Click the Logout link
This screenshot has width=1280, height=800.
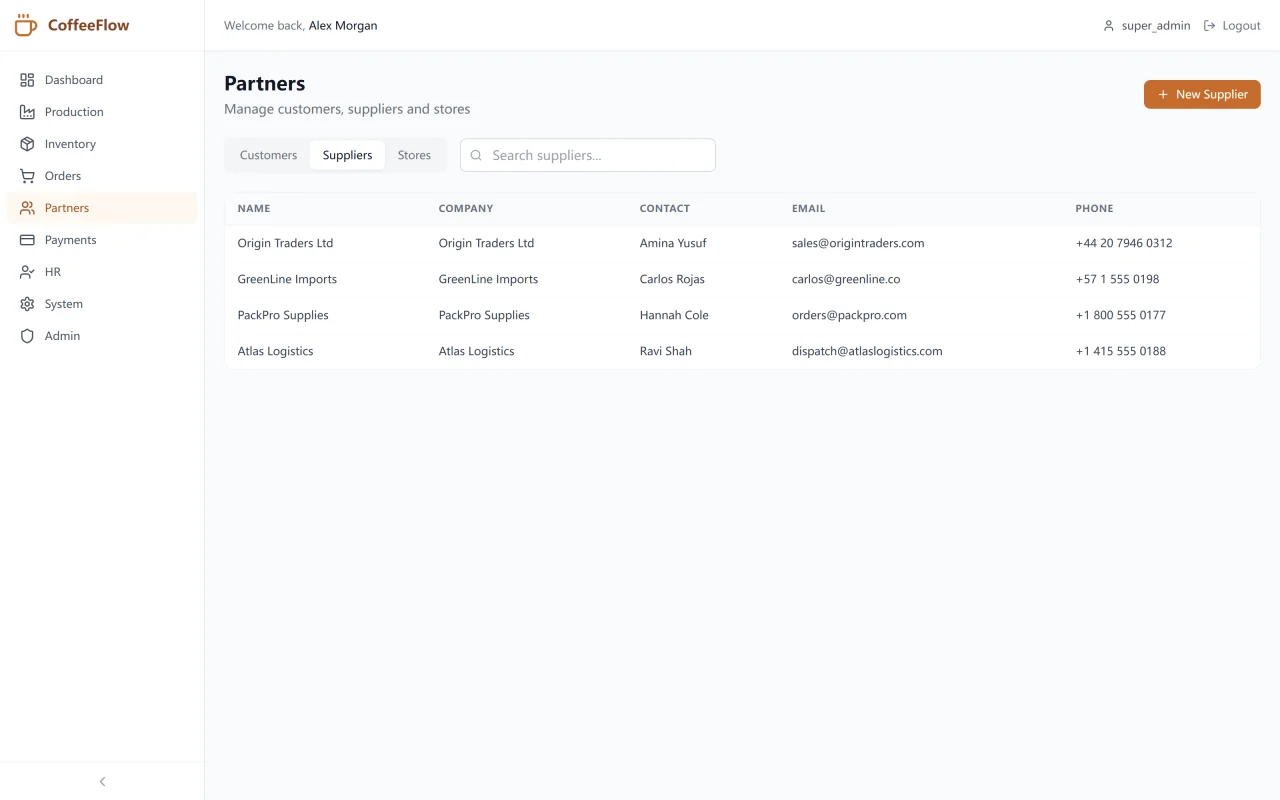pyautogui.click(x=1232, y=26)
